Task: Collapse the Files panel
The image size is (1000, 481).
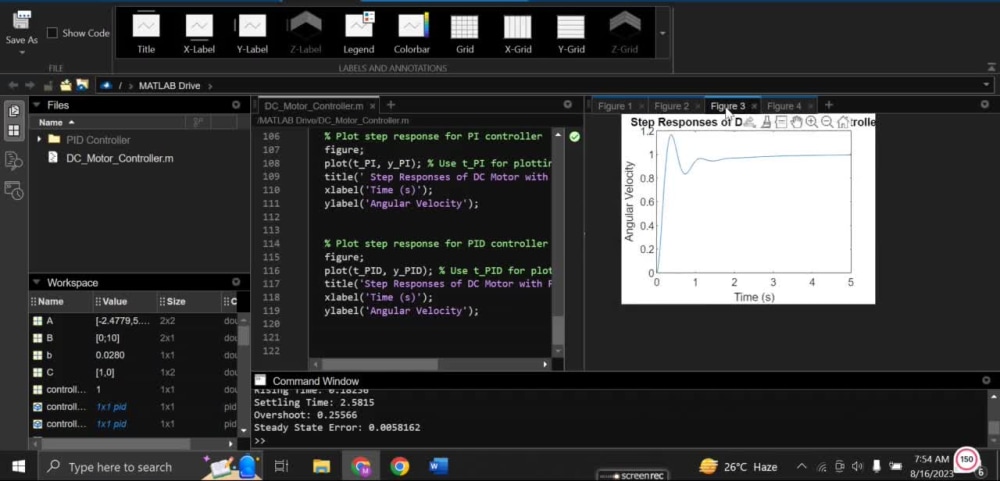Action: (x=36, y=105)
